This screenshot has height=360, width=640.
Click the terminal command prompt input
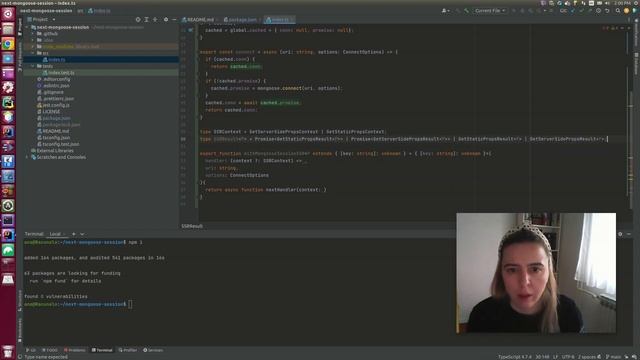(x=130, y=304)
